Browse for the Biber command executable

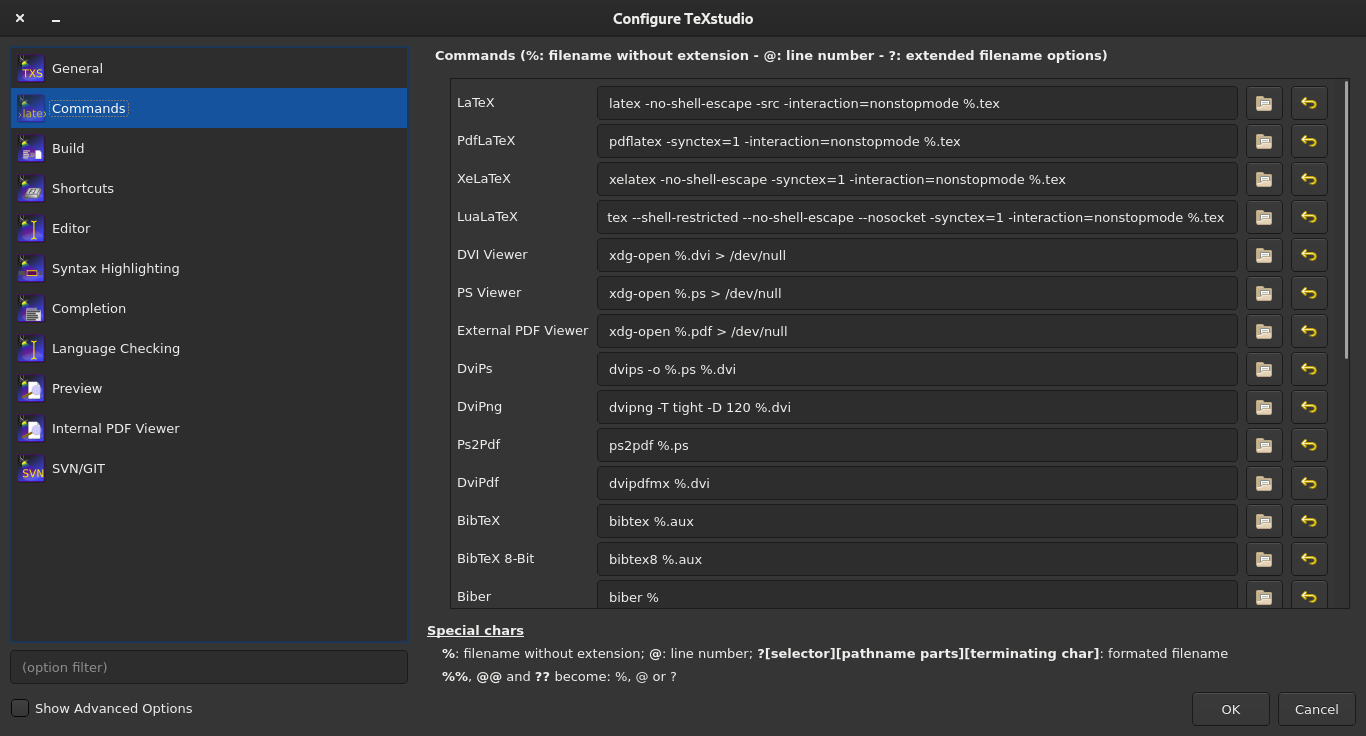(x=1264, y=594)
